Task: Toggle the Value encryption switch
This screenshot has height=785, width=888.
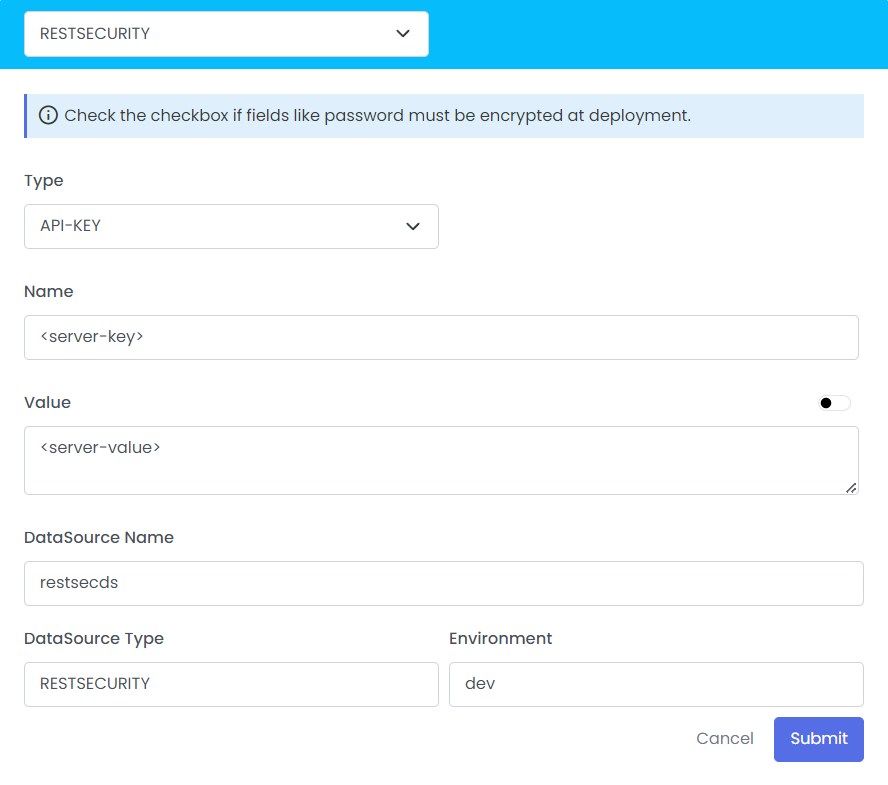Action: (x=834, y=403)
